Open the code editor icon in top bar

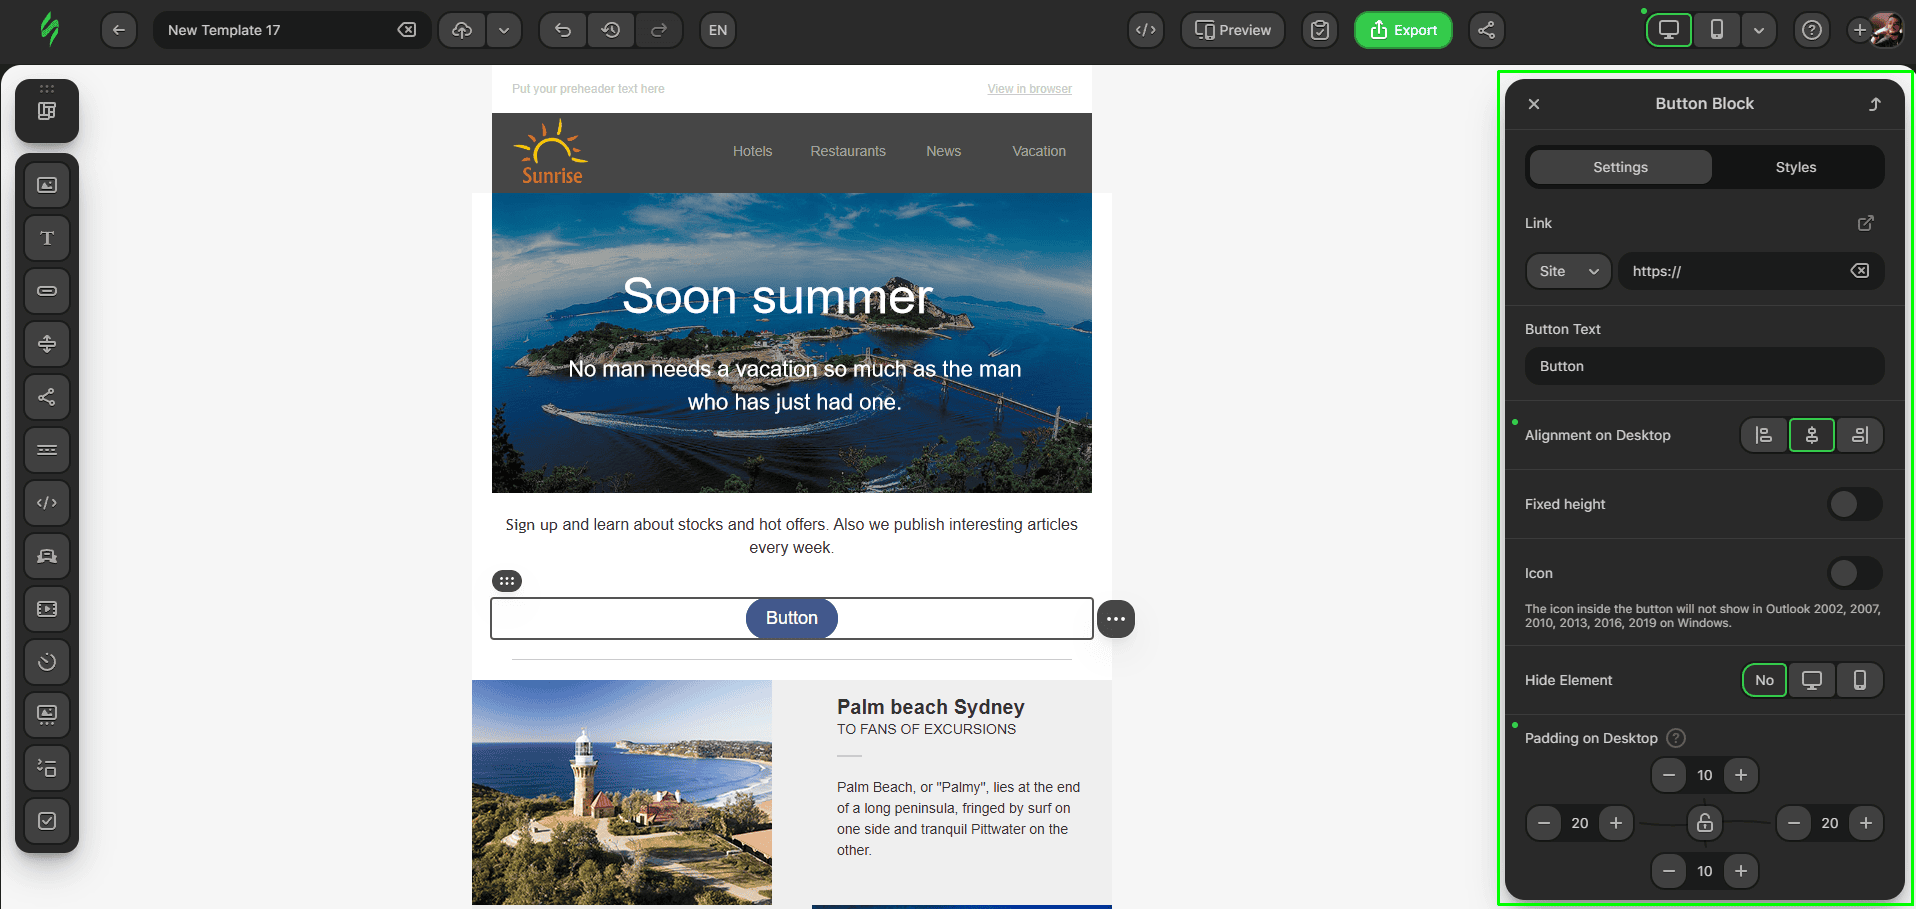tap(1146, 30)
